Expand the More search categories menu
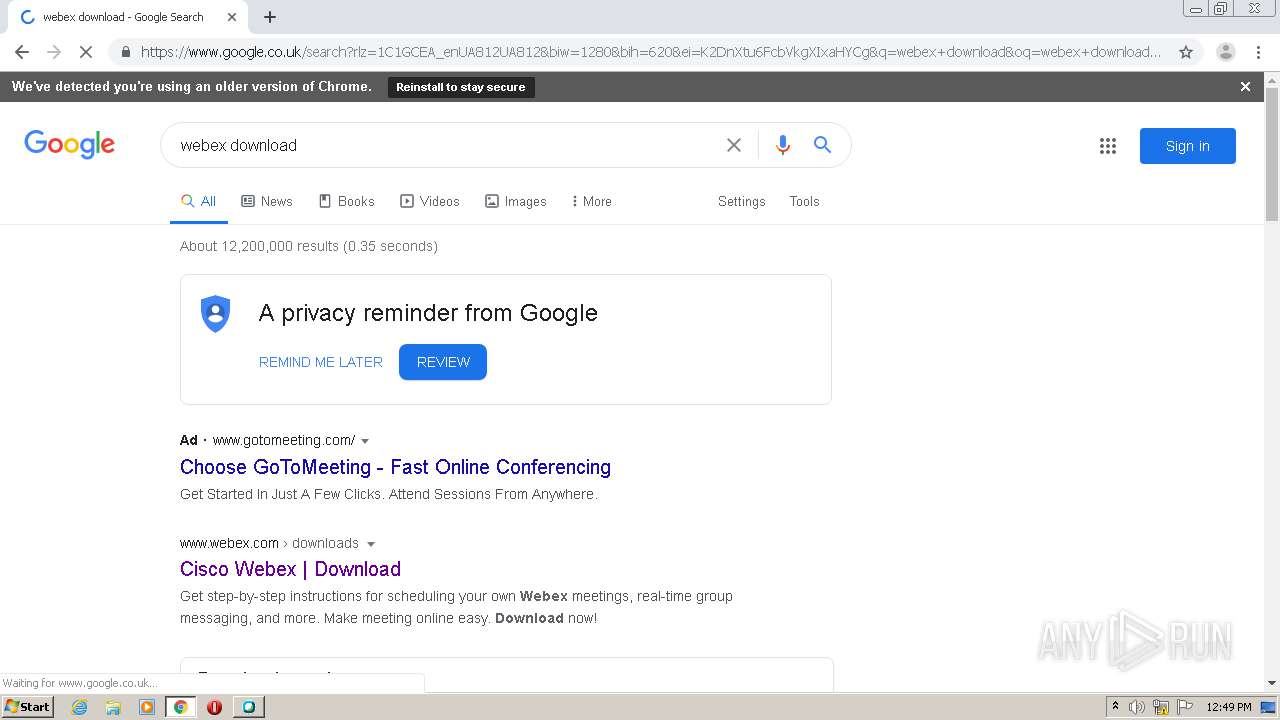Screen dimensions: 1280x720 click(591, 201)
